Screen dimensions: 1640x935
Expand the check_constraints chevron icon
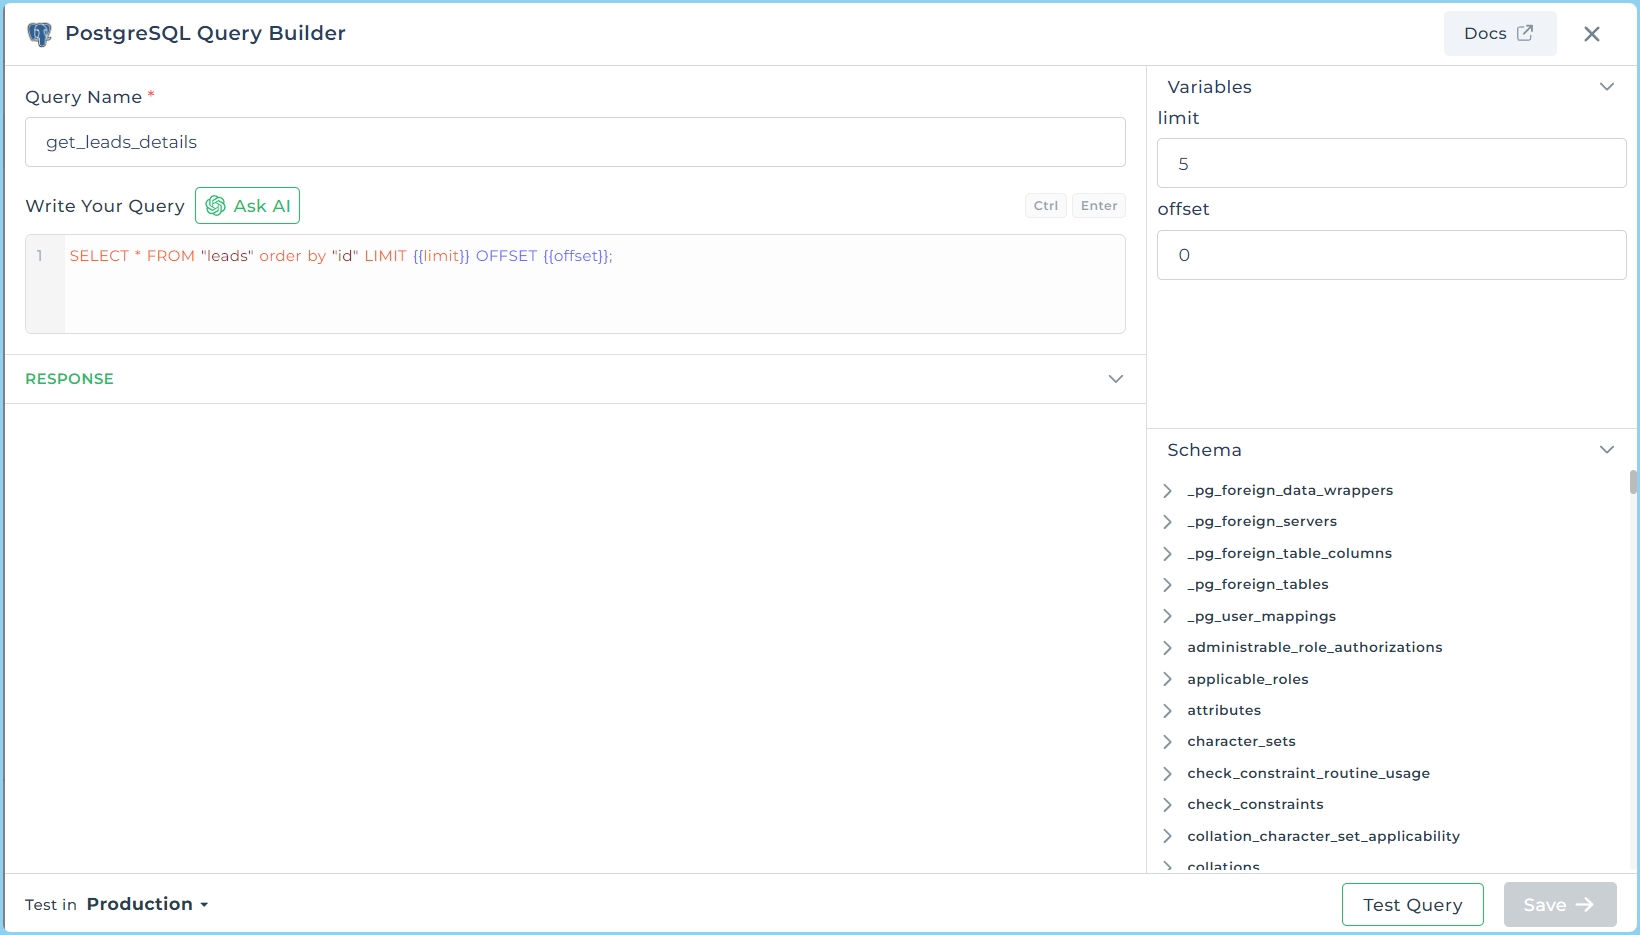click(1167, 804)
